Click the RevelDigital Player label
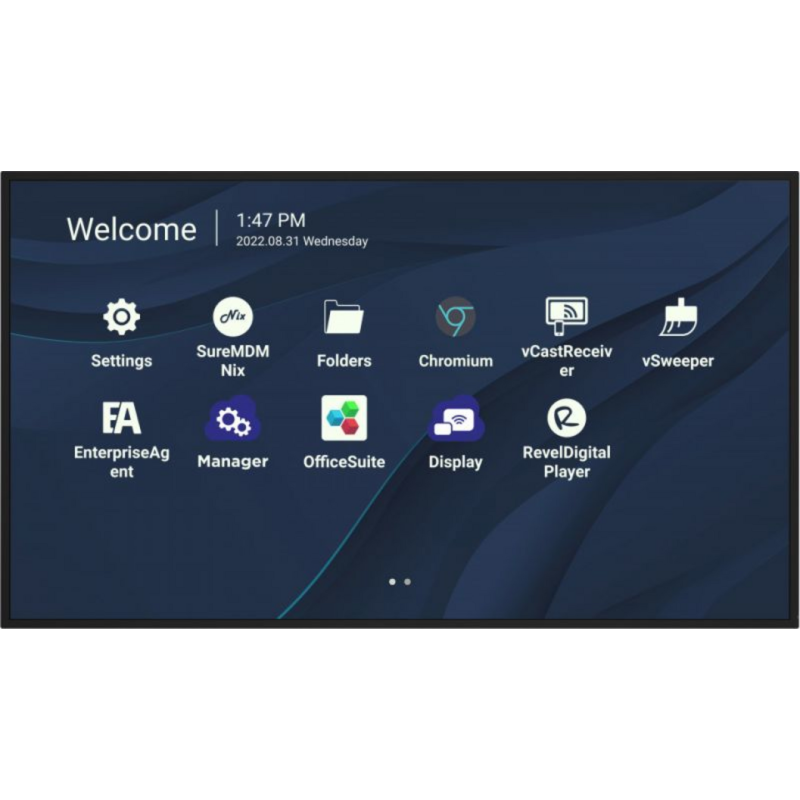This screenshot has width=800, height=800. (567, 462)
